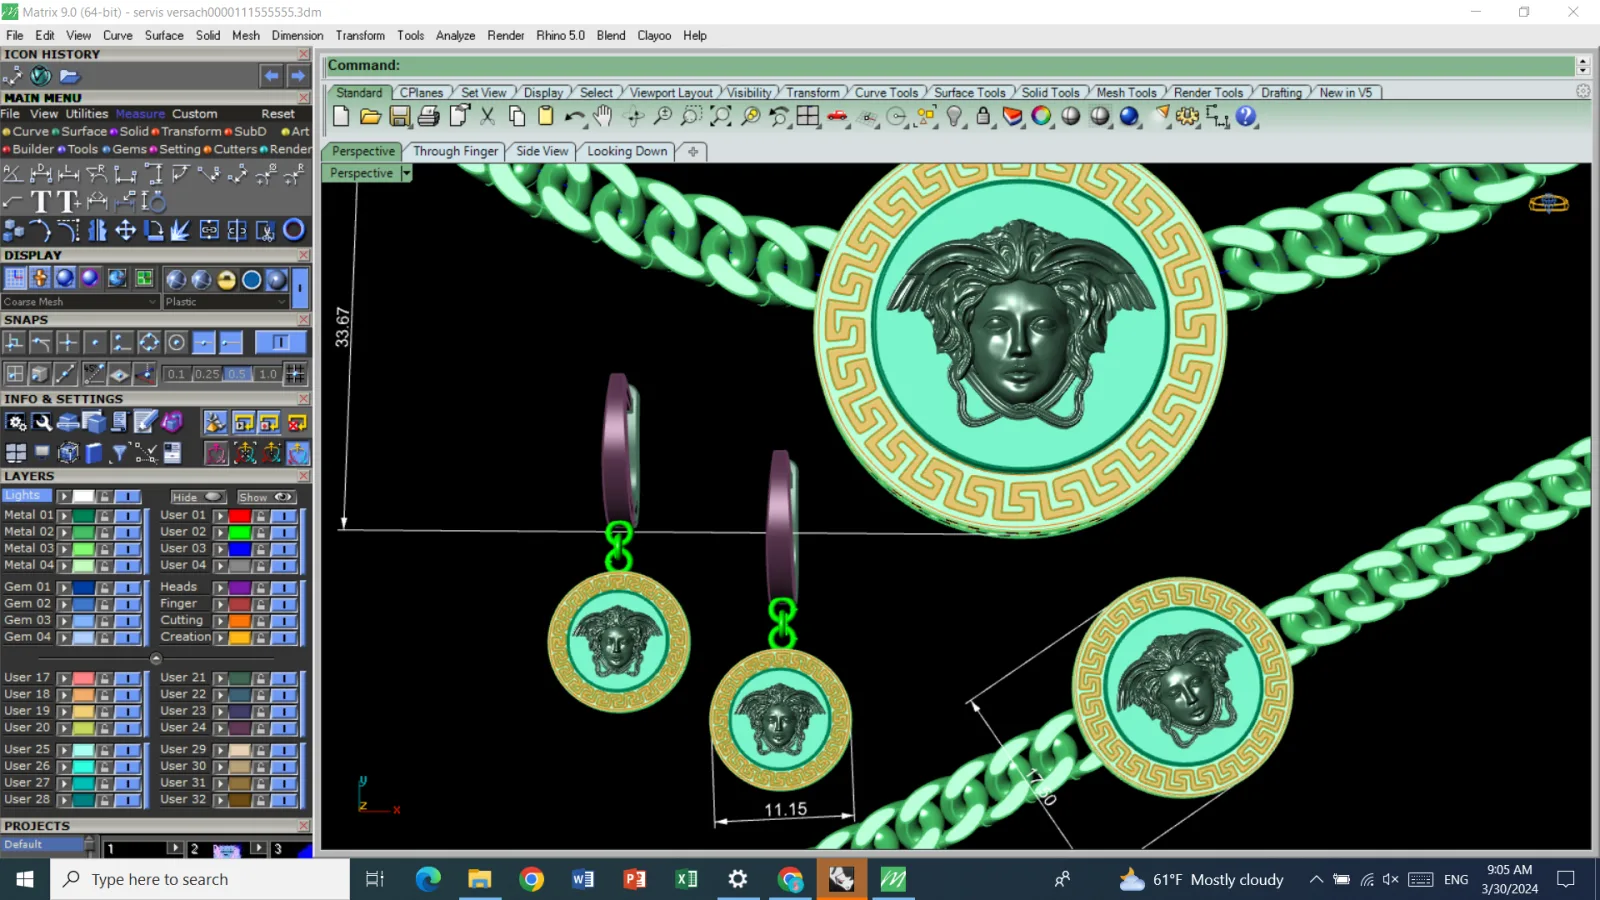This screenshot has height=900, width=1600.
Task: Open the Transform menu in the menu bar
Action: click(x=360, y=35)
